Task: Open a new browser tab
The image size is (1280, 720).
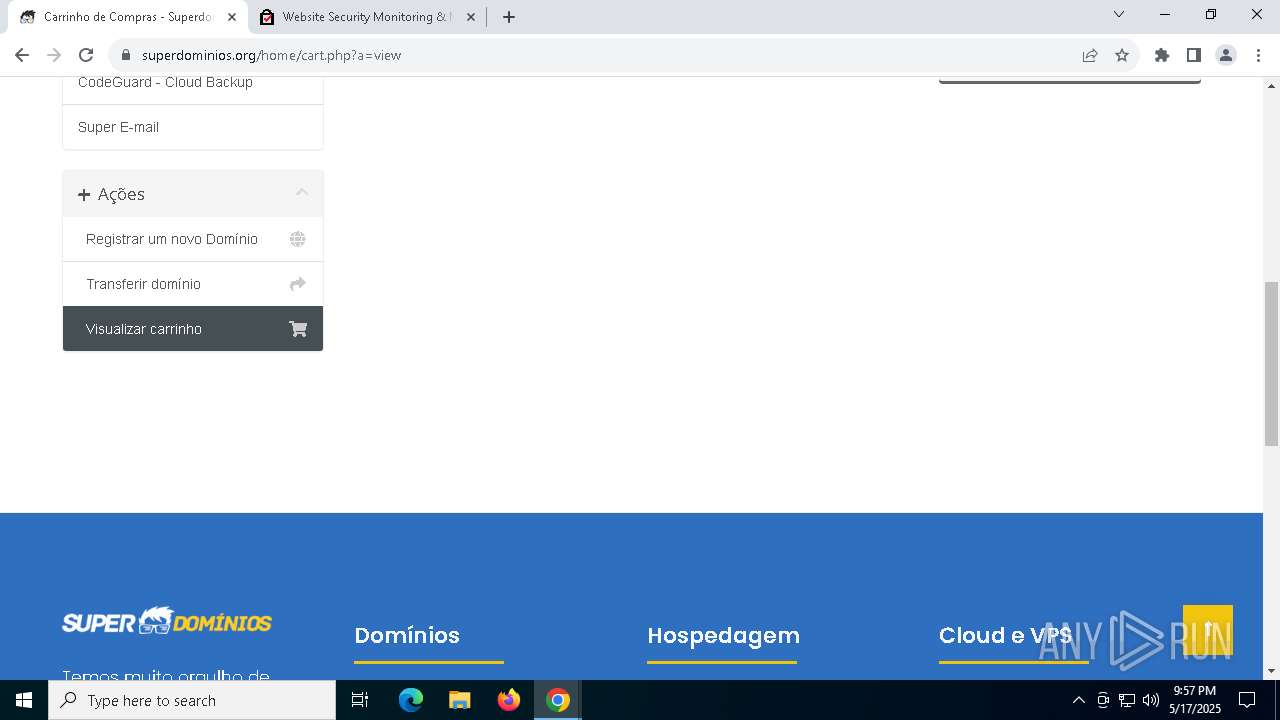Action: pyautogui.click(x=509, y=17)
